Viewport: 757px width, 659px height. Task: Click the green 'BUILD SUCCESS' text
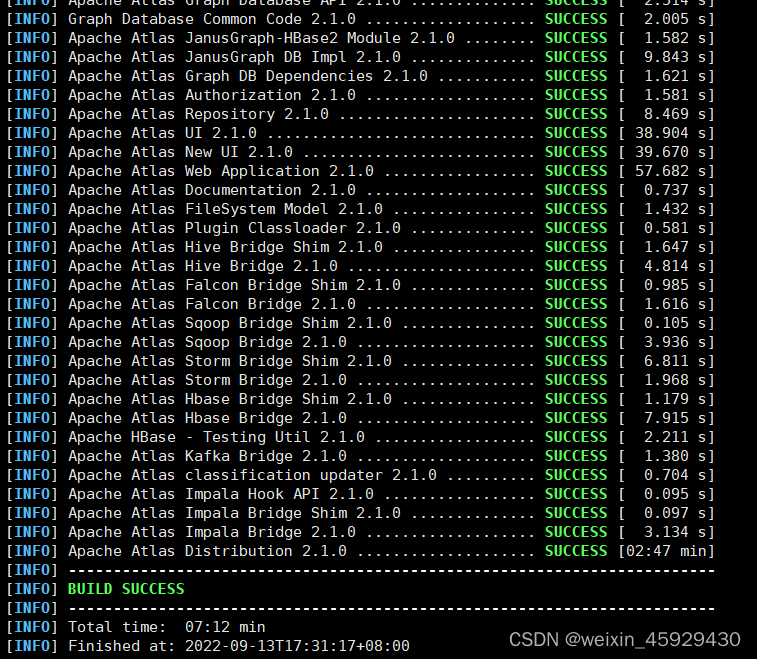point(126,589)
